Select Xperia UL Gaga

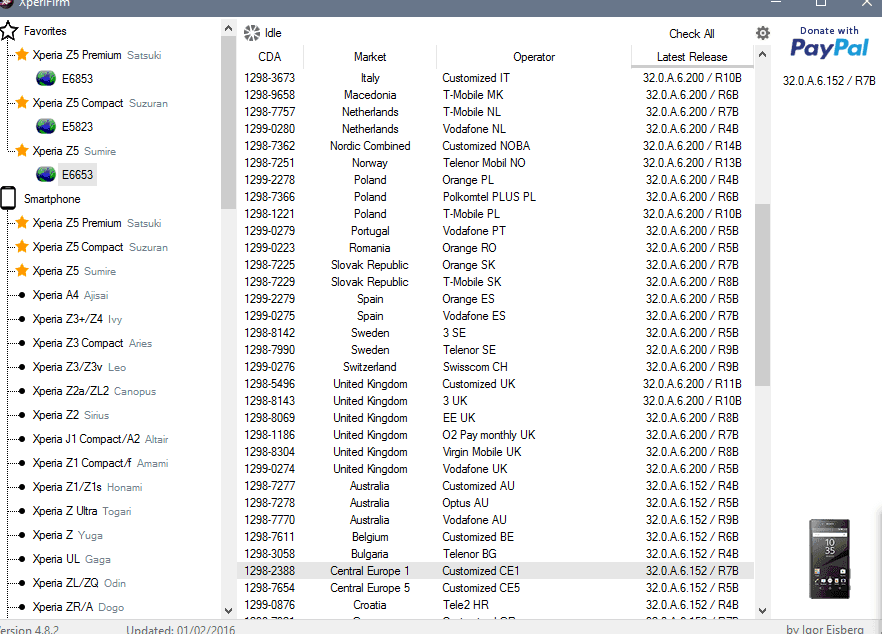71,559
